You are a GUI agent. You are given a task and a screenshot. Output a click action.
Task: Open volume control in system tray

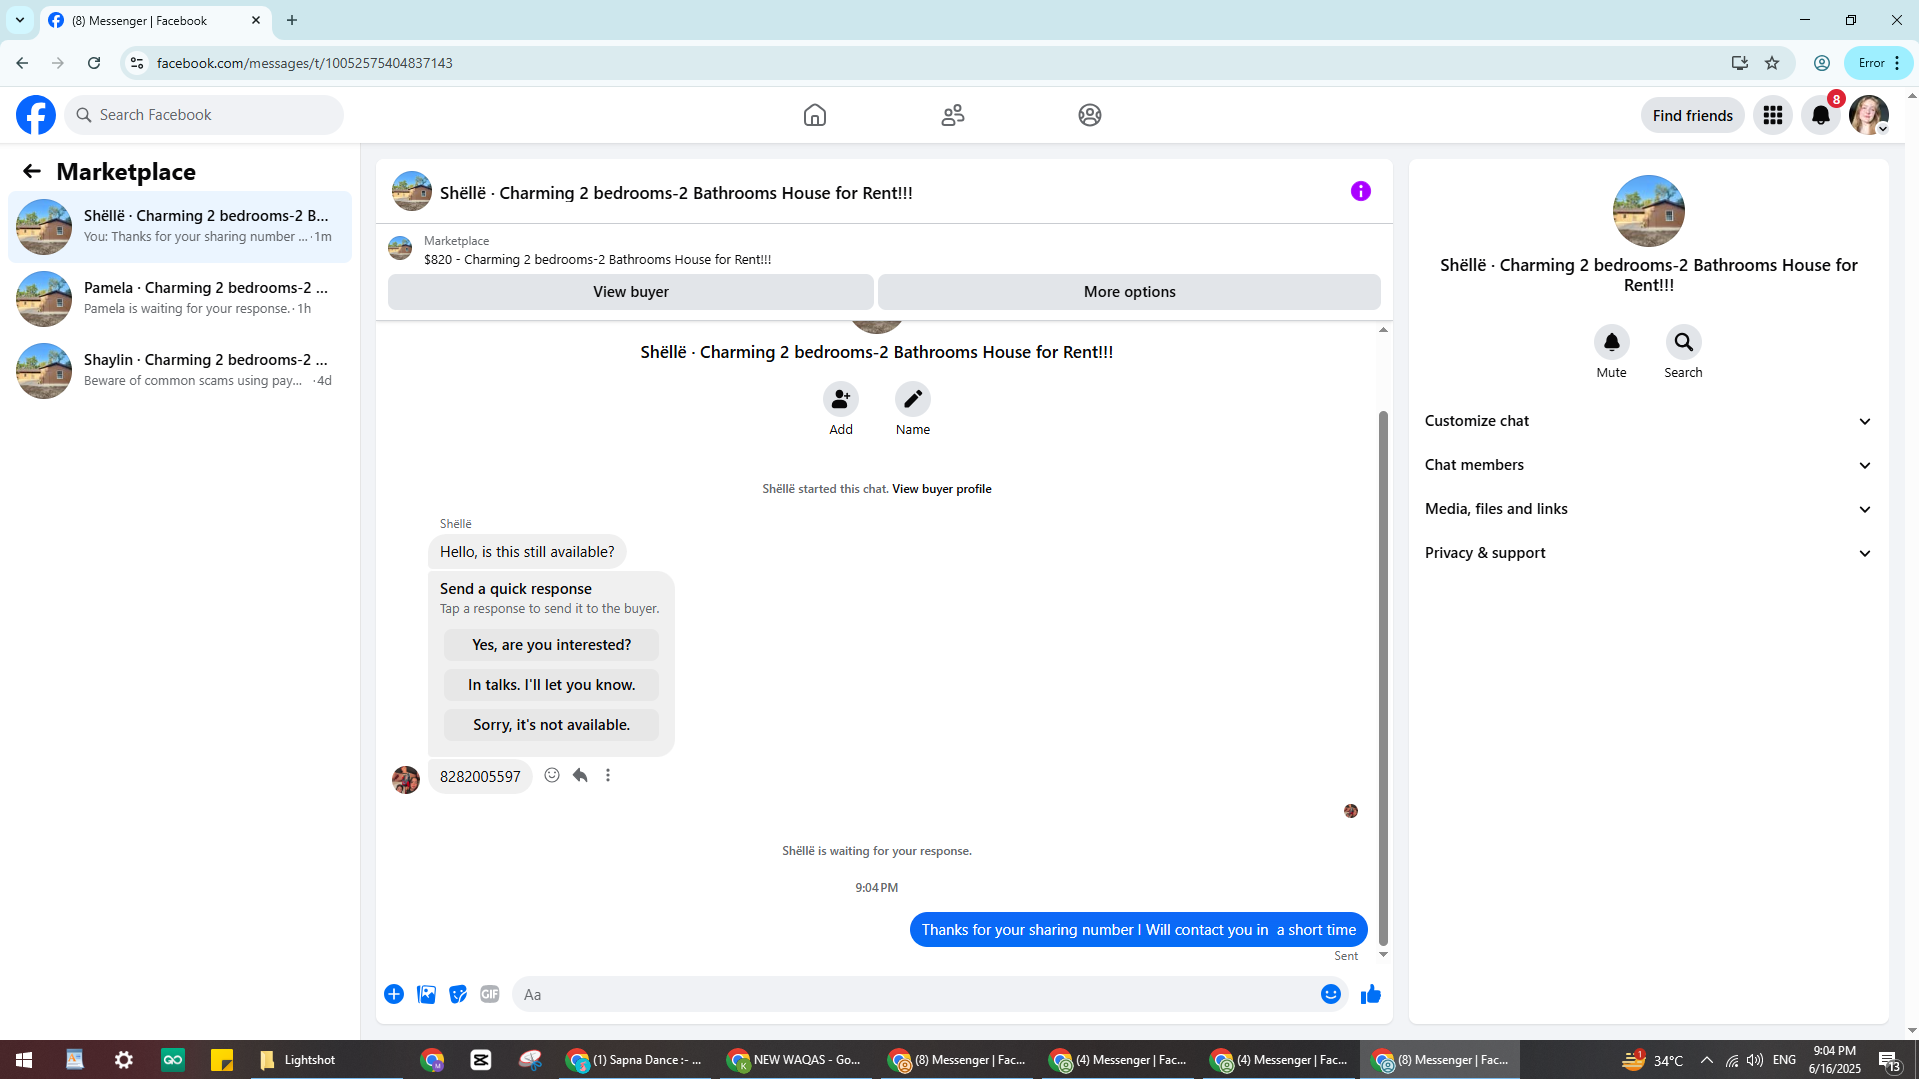(x=1755, y=1060)
